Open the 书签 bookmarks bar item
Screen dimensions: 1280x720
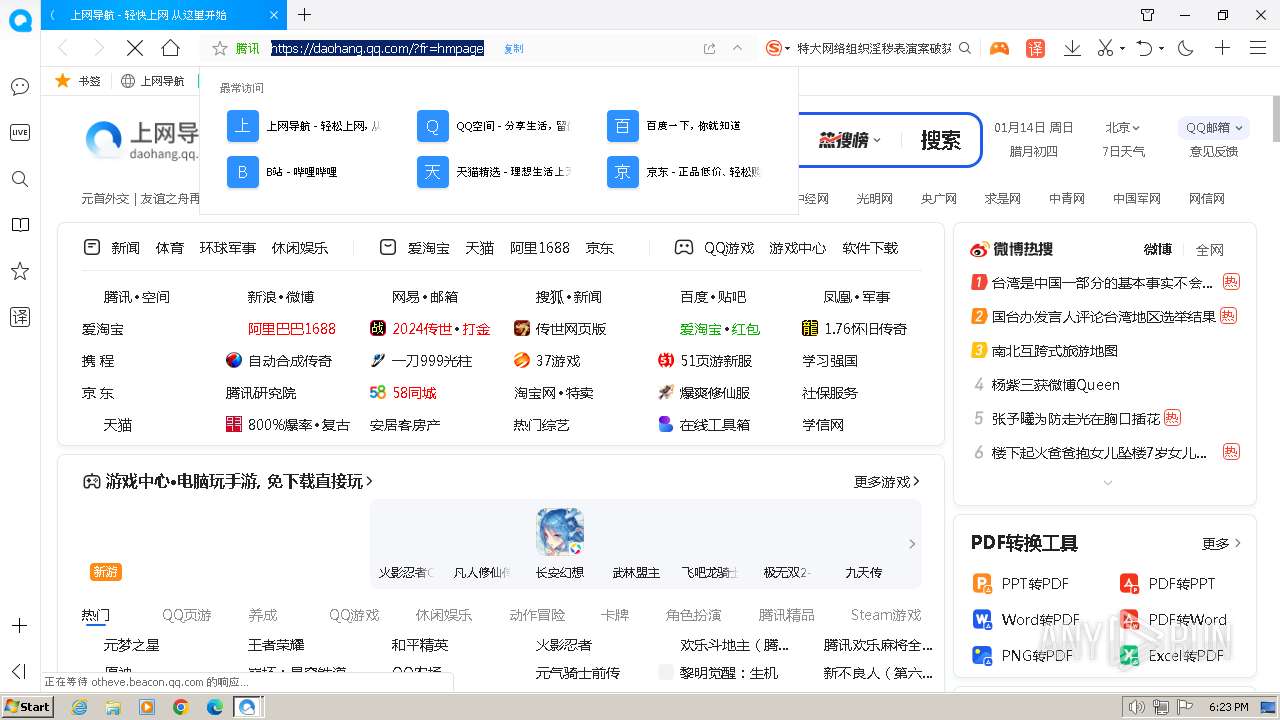[x=78, y=81]
